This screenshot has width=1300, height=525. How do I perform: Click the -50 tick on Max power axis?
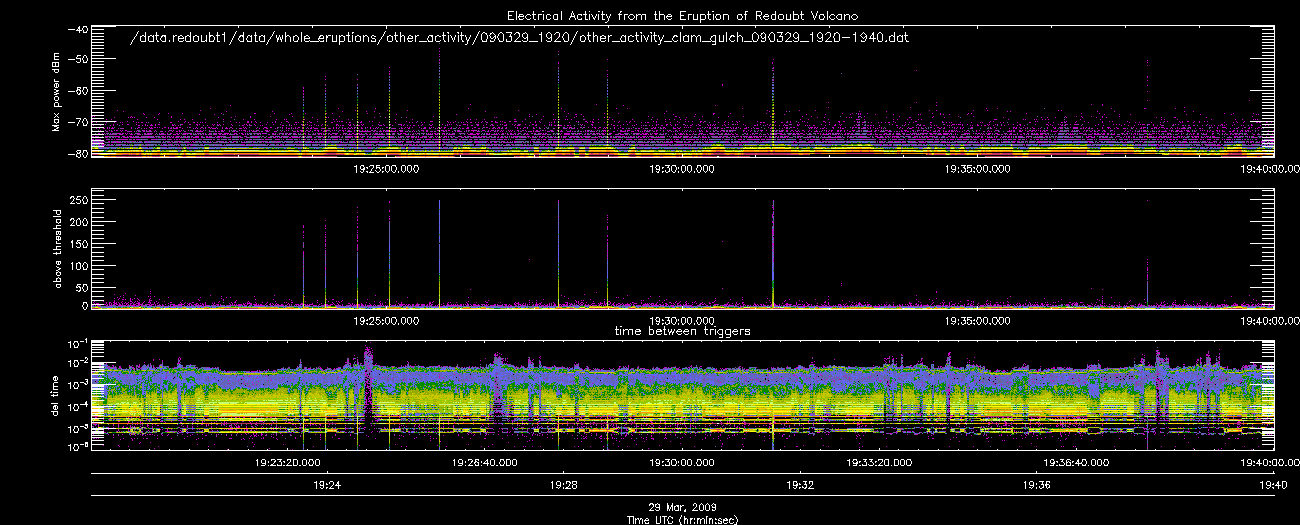(x=76, y=59)
